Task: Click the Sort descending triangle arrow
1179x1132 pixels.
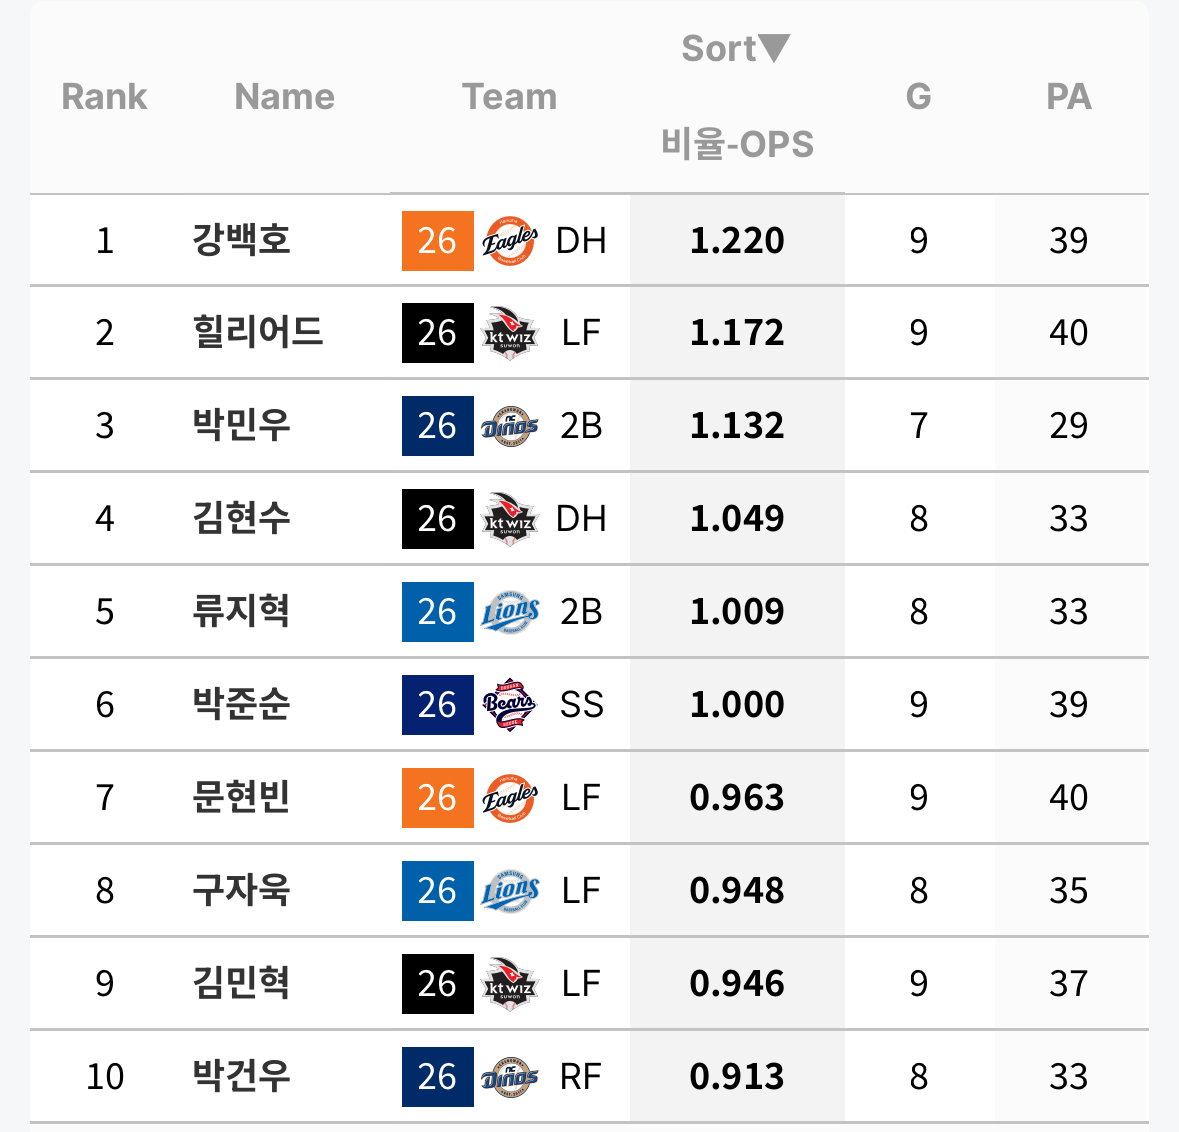Action: 774,48
